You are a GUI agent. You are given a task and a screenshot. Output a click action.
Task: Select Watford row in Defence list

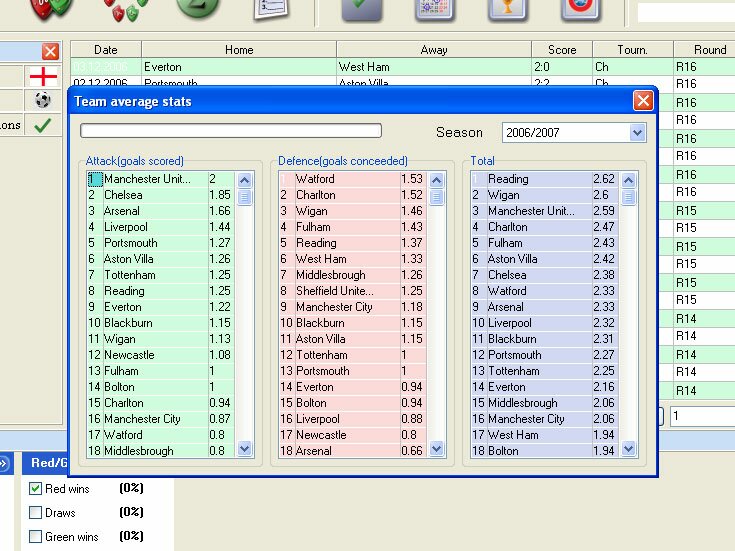point(352,179)
